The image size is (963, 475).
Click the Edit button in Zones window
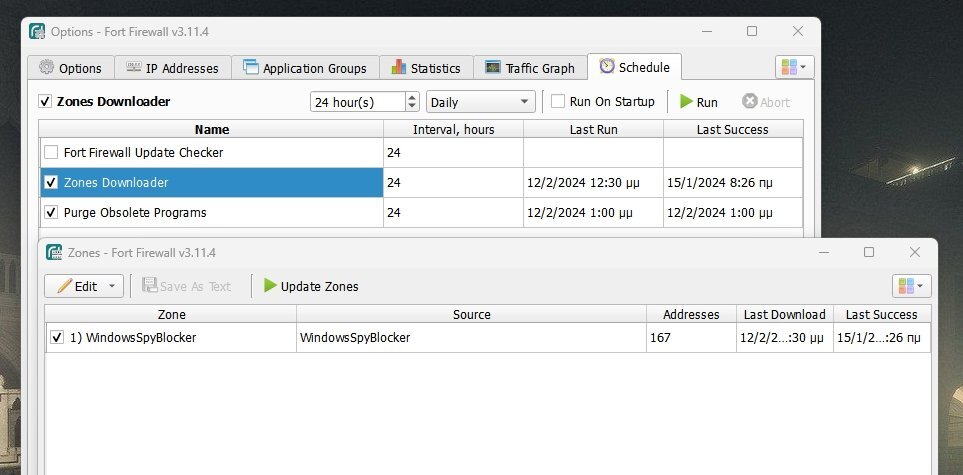click(x=77, y=286)
